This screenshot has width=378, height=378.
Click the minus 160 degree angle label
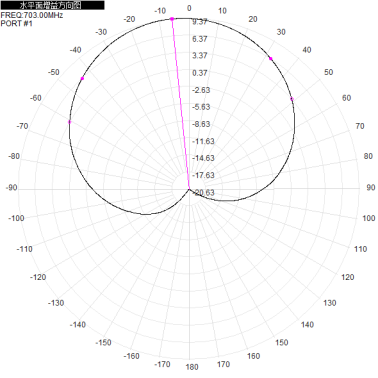(x=131, y=356)
